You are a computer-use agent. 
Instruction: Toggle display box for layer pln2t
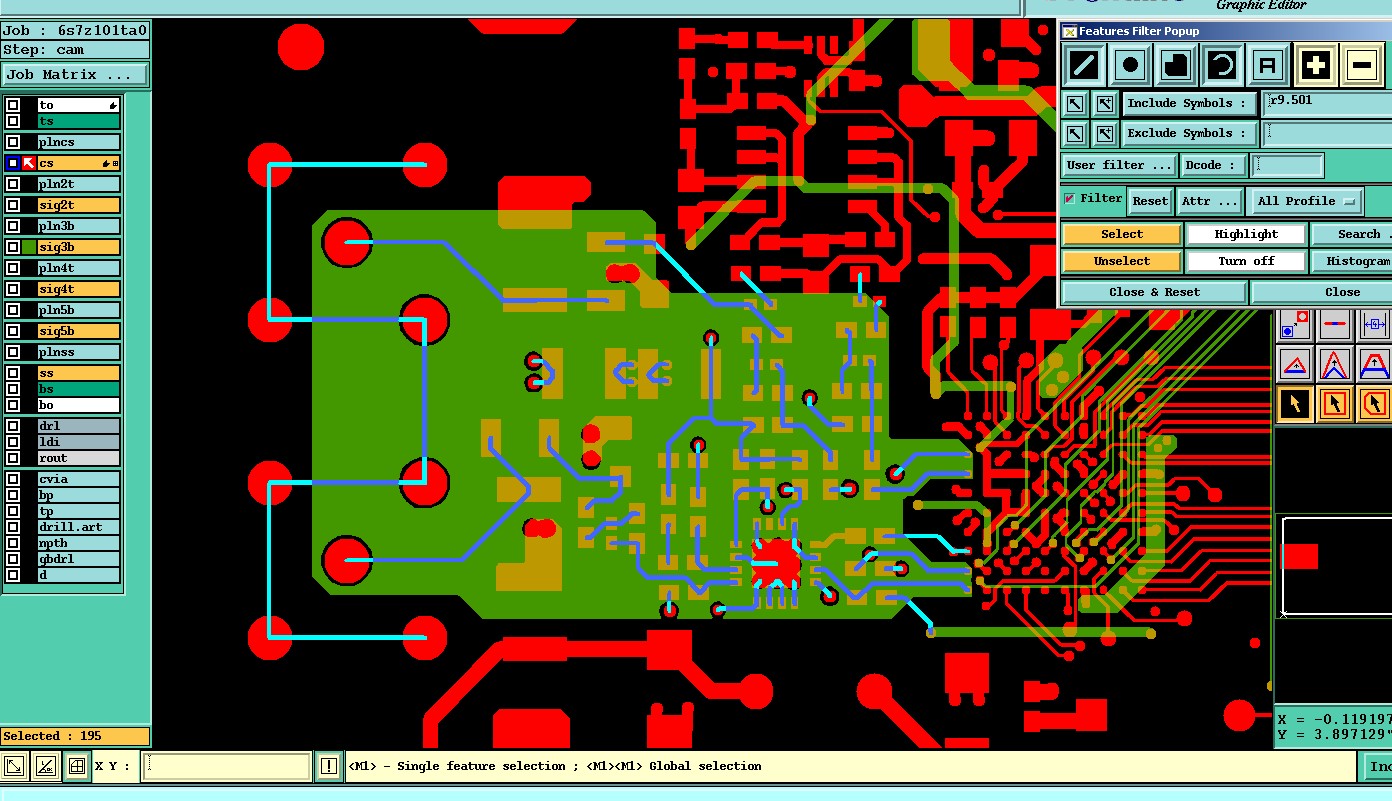[x=13, y=184]
